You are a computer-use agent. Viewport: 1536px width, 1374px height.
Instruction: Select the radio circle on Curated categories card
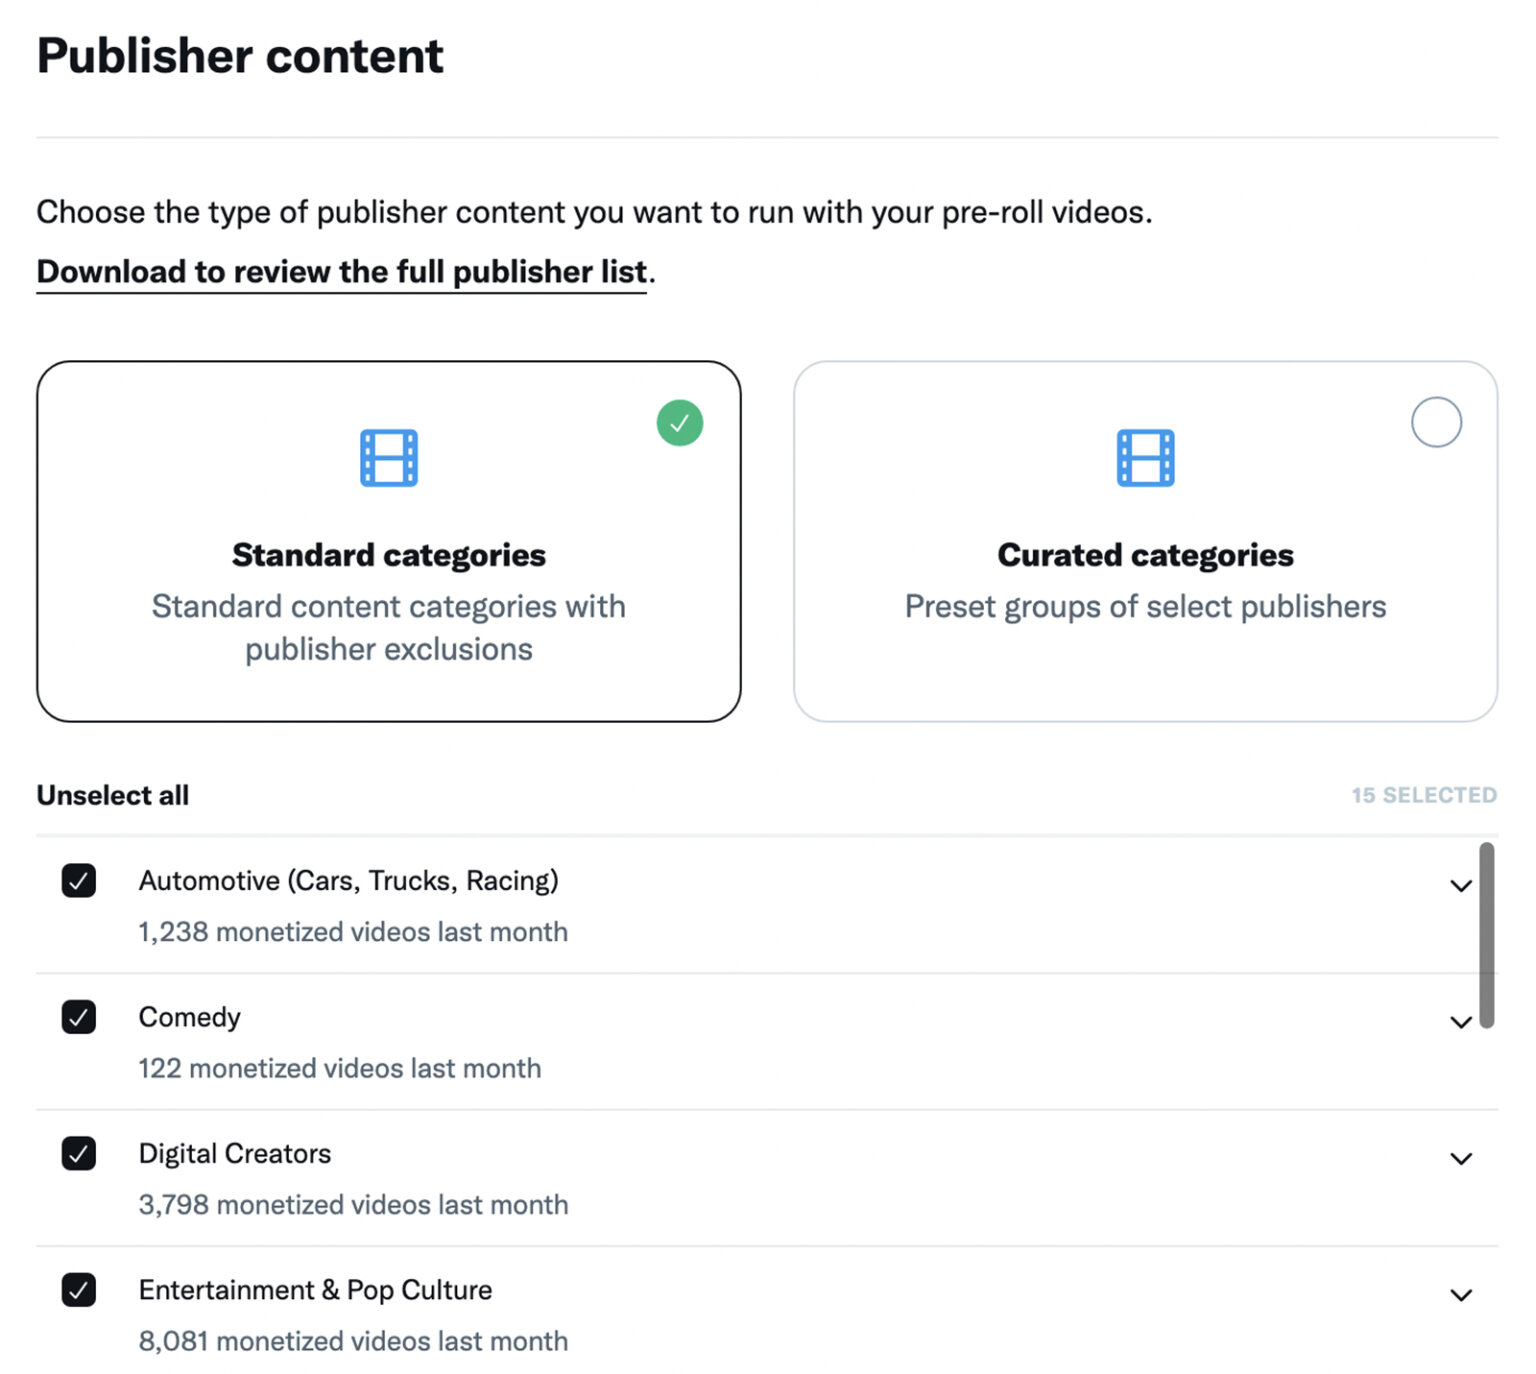[1437, 423]
